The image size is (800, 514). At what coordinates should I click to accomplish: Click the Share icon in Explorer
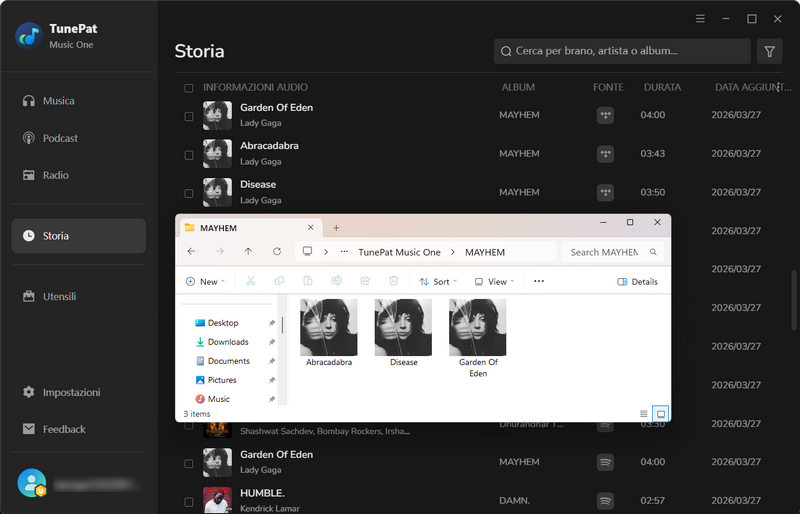coord(365,281)
